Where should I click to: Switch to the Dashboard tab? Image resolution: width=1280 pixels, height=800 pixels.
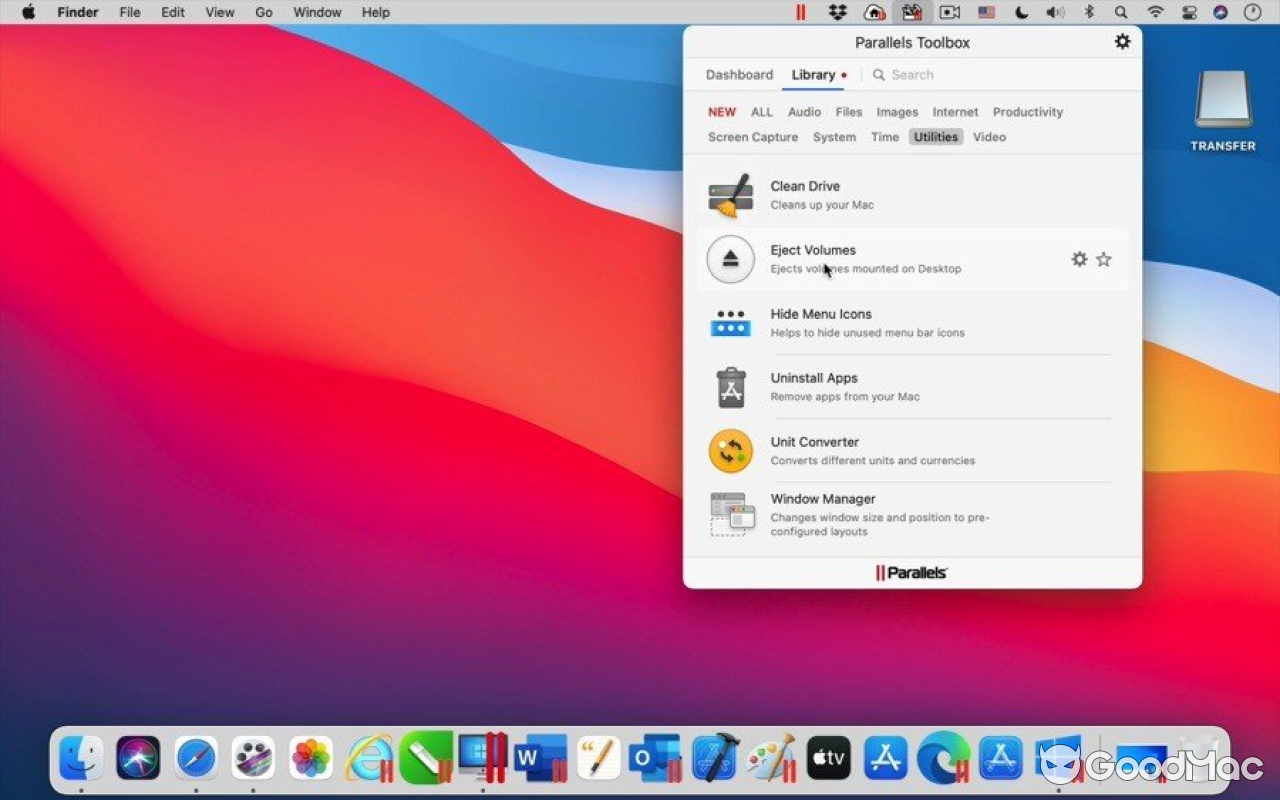coord(739,74)
